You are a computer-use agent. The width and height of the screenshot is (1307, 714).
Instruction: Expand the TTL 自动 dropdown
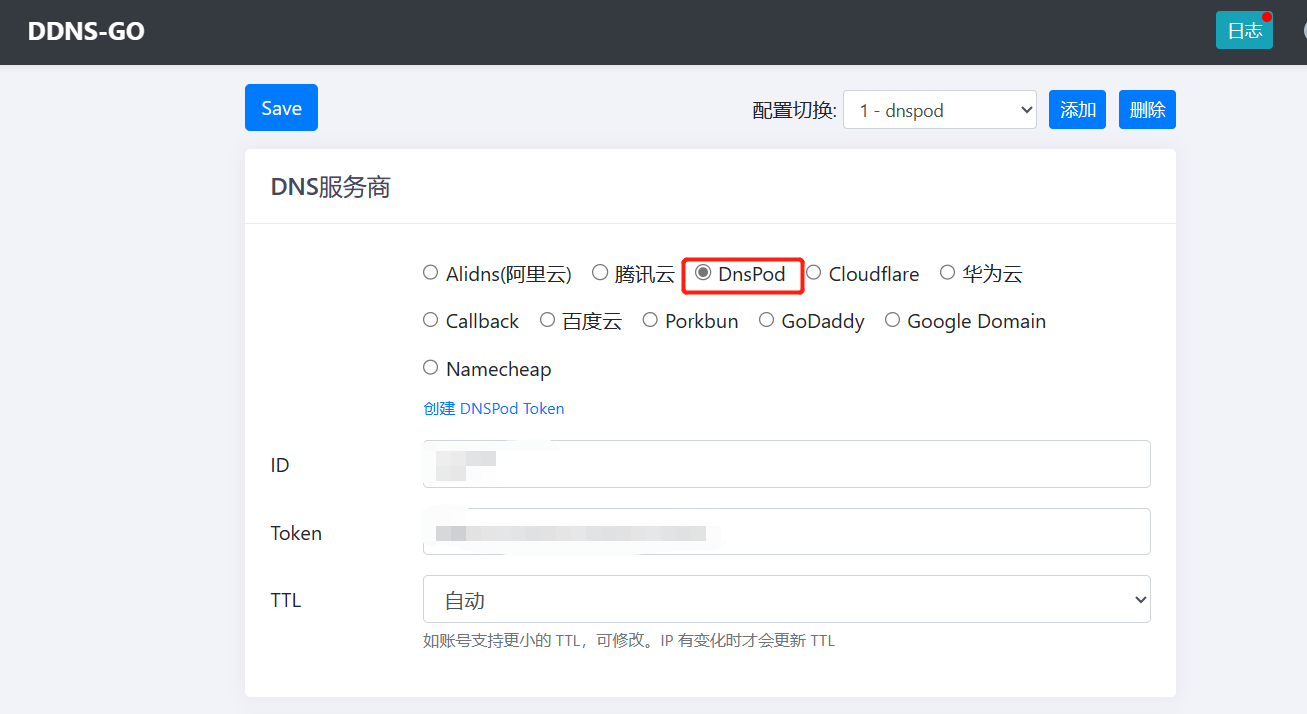pyautogui.click(x=786, y=600)
